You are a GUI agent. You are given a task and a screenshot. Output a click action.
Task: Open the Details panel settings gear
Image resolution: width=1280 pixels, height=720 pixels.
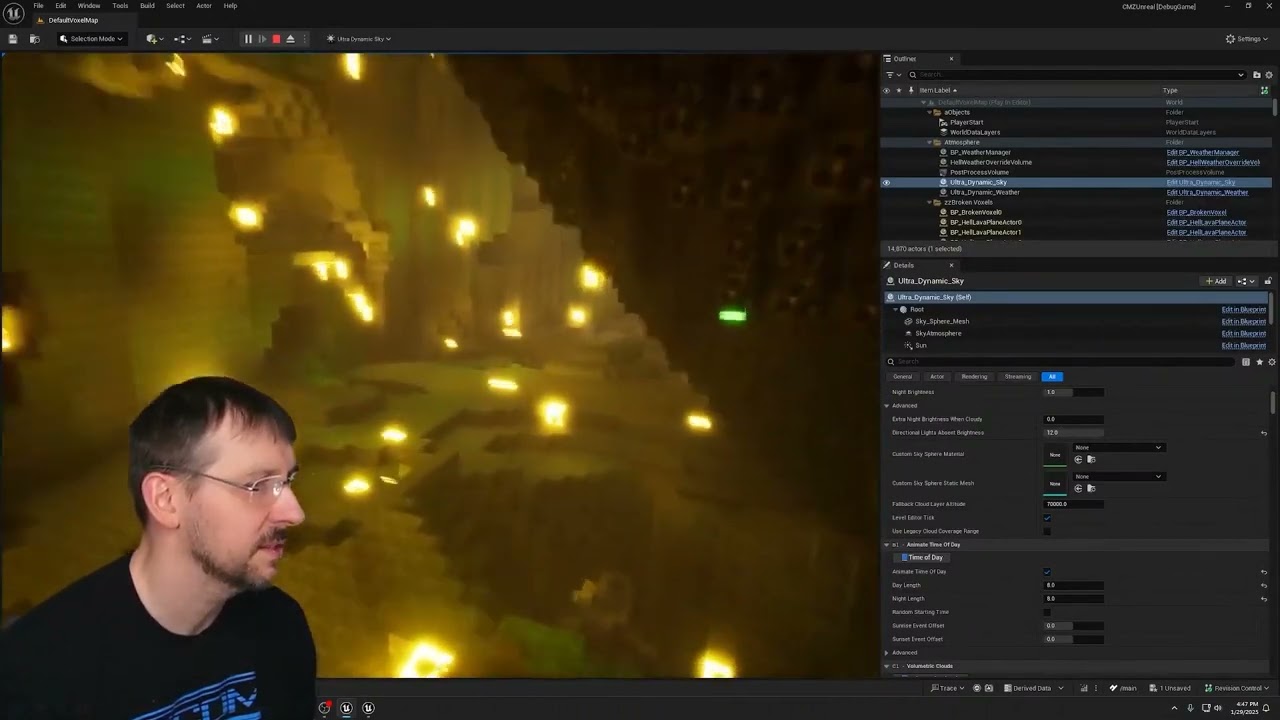tap(1271, 362)
